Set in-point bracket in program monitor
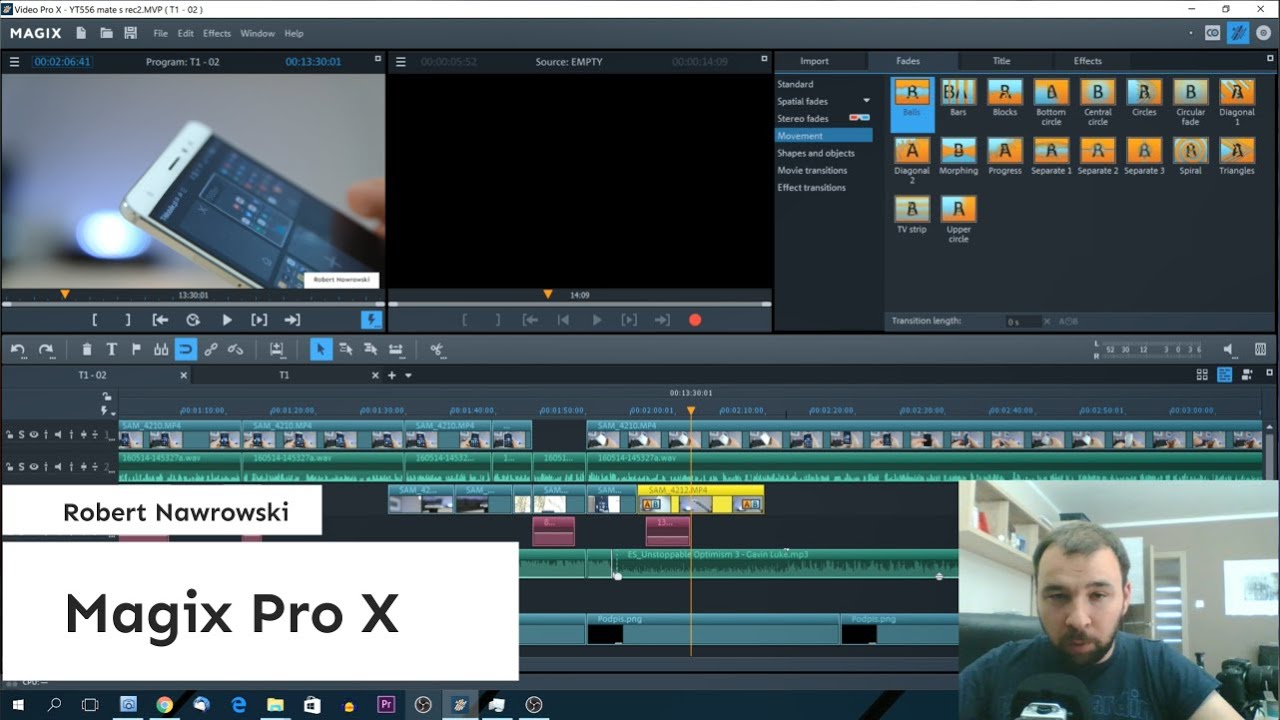1280x720 pixels. [95, 320]
